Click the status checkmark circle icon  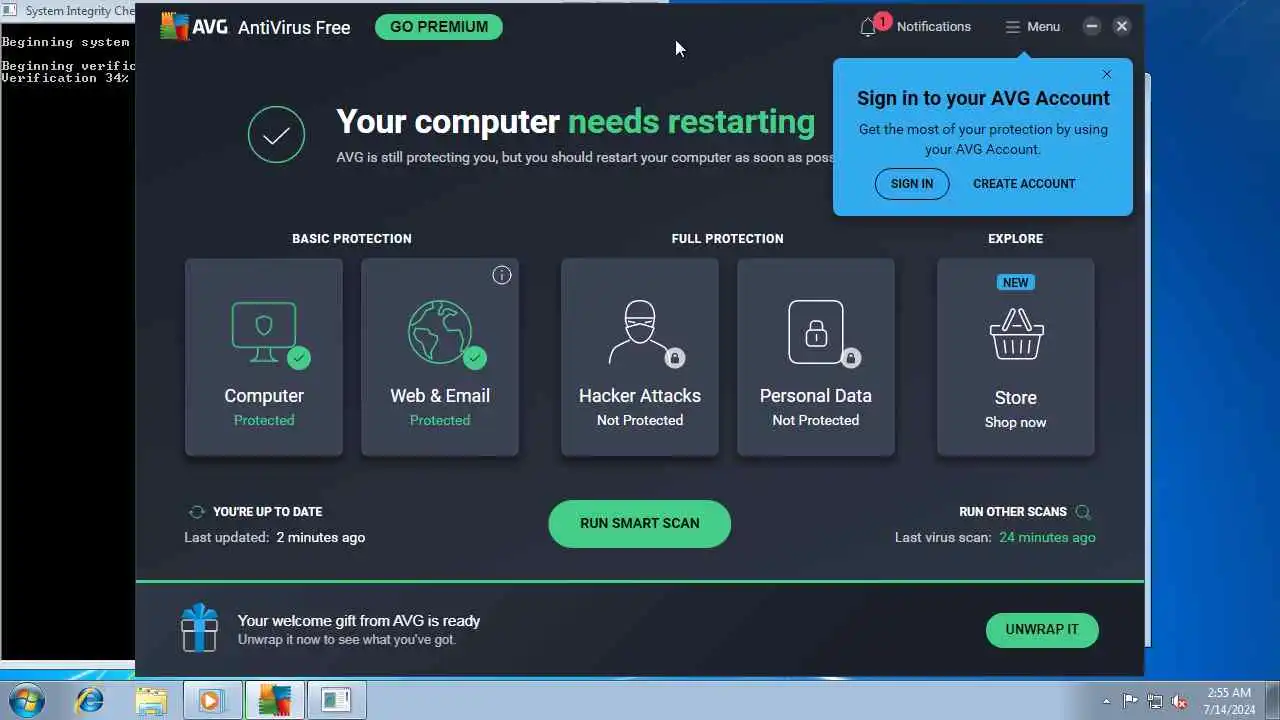[x=277, y=134]
